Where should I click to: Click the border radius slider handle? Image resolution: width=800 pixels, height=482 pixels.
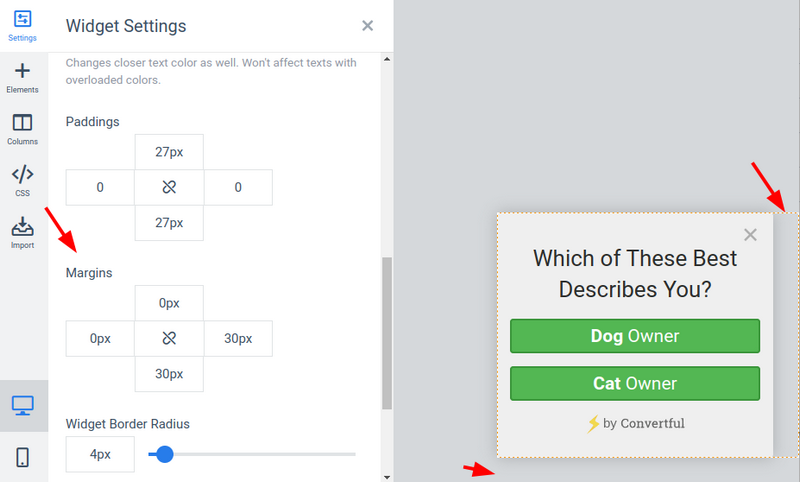point(164,454)
